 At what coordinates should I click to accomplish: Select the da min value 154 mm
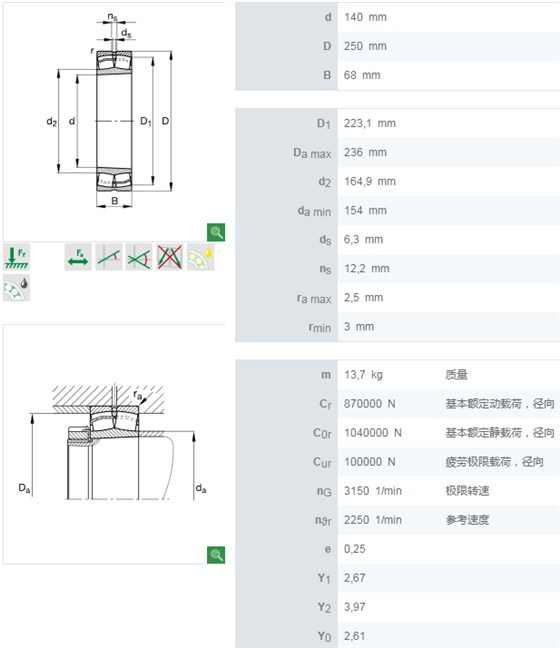365,210
